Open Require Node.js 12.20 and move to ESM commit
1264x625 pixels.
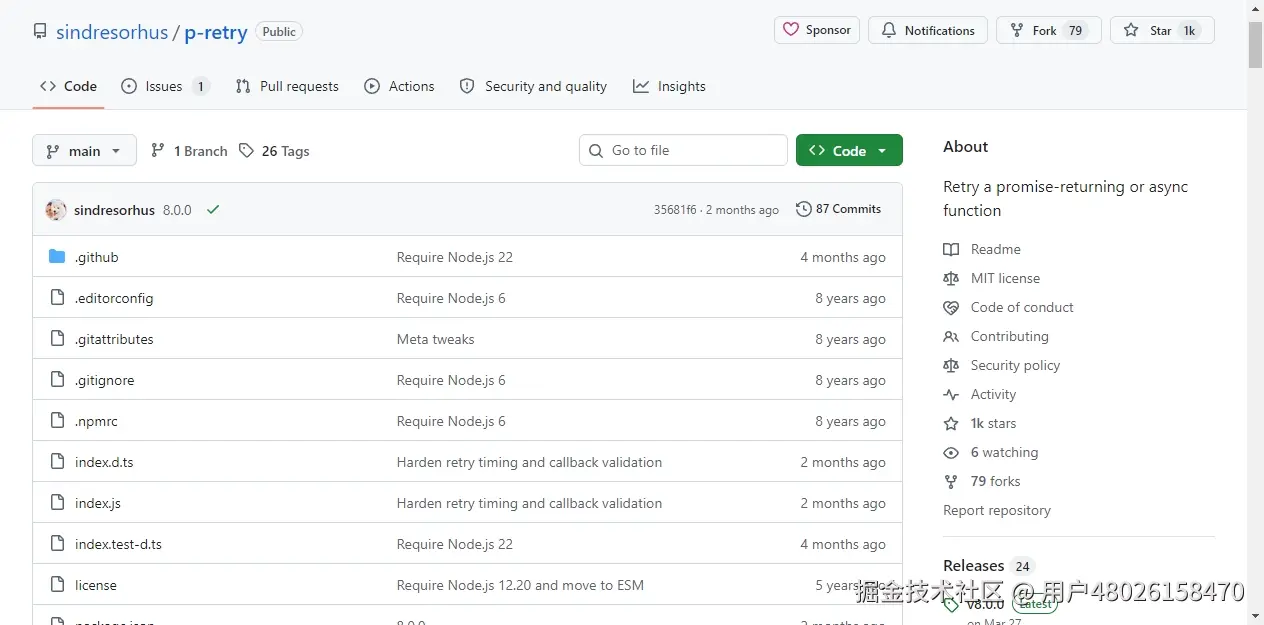pyautogui.click(x=520, y=585)
